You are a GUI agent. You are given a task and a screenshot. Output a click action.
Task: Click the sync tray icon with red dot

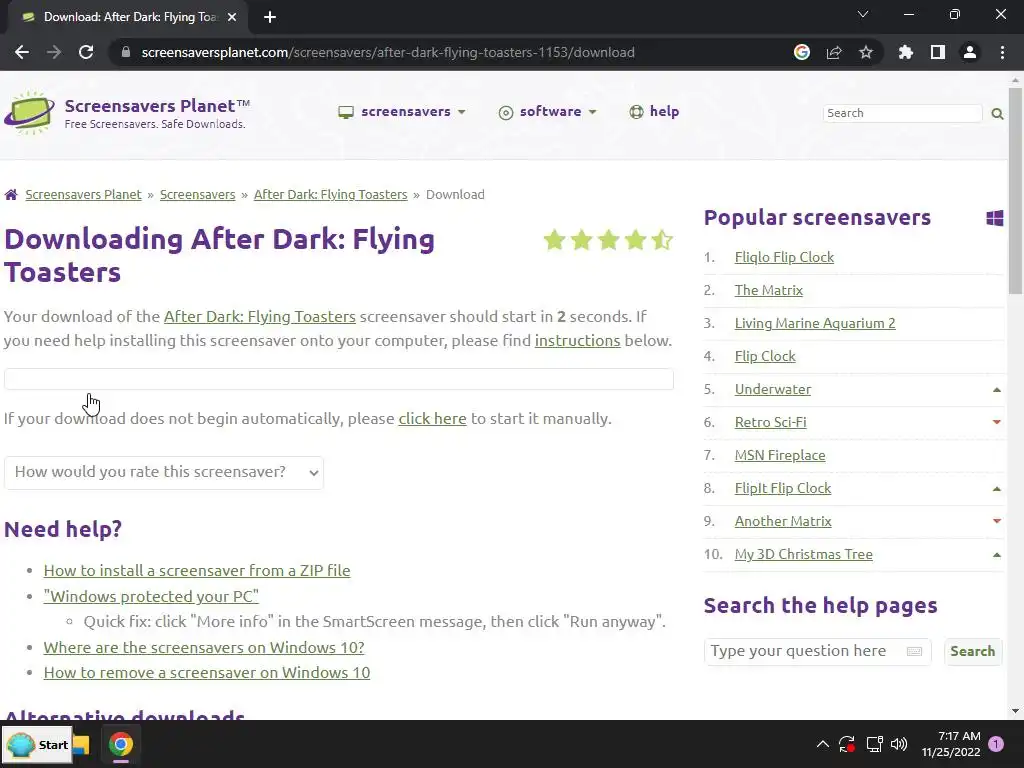[x=847, y=744]
